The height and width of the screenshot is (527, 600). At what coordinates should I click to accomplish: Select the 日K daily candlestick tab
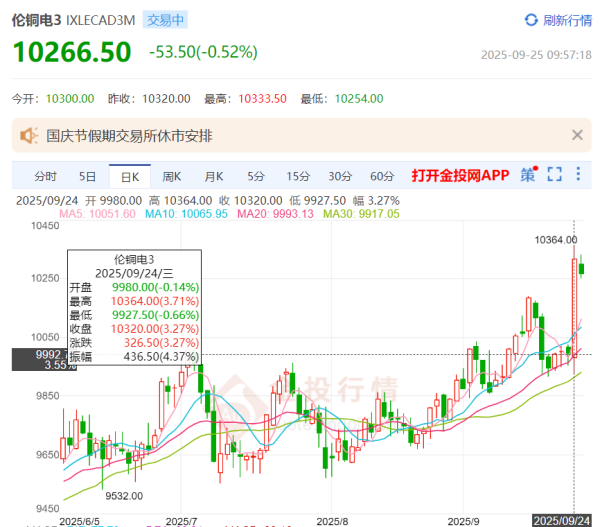pos(130,177)
